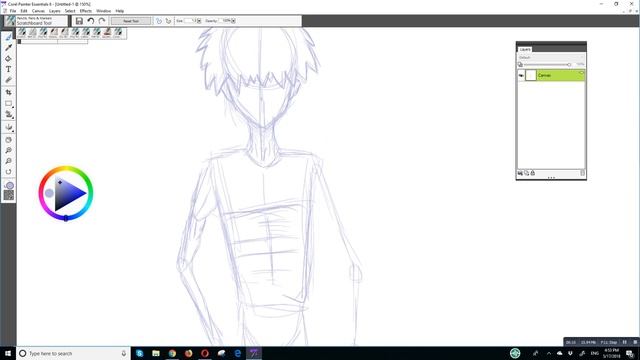The height and width of the screenshot is (360, 640).
Task: Pick second brush variant in recent brushes strip
Action: 32,33
